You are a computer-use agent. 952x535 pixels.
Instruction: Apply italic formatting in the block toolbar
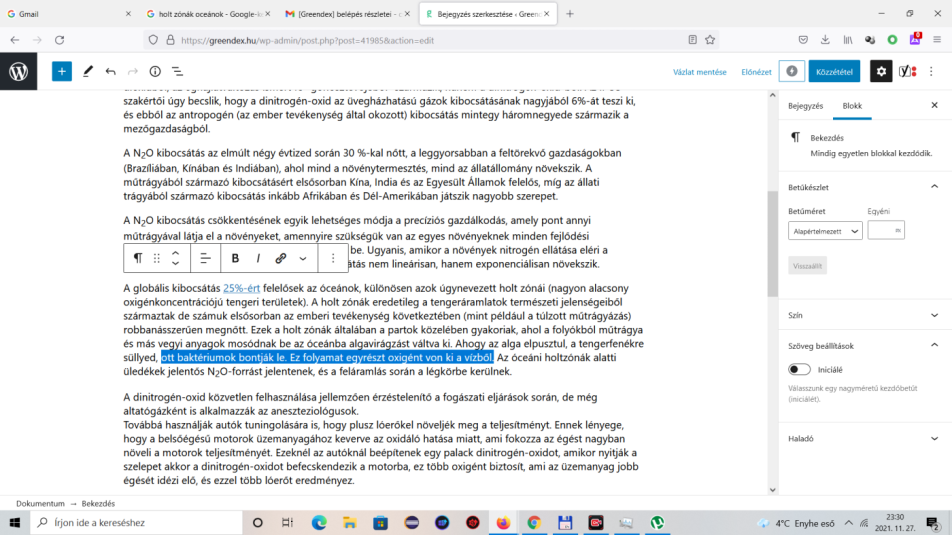[258, 258]
